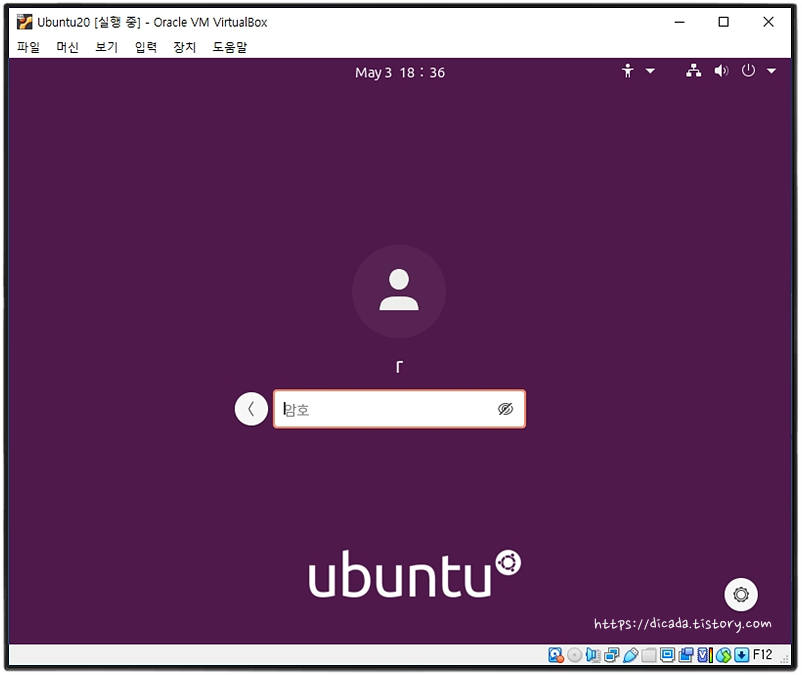Open the 도움말 menu

pyautogui.click(x=230, y=47)
